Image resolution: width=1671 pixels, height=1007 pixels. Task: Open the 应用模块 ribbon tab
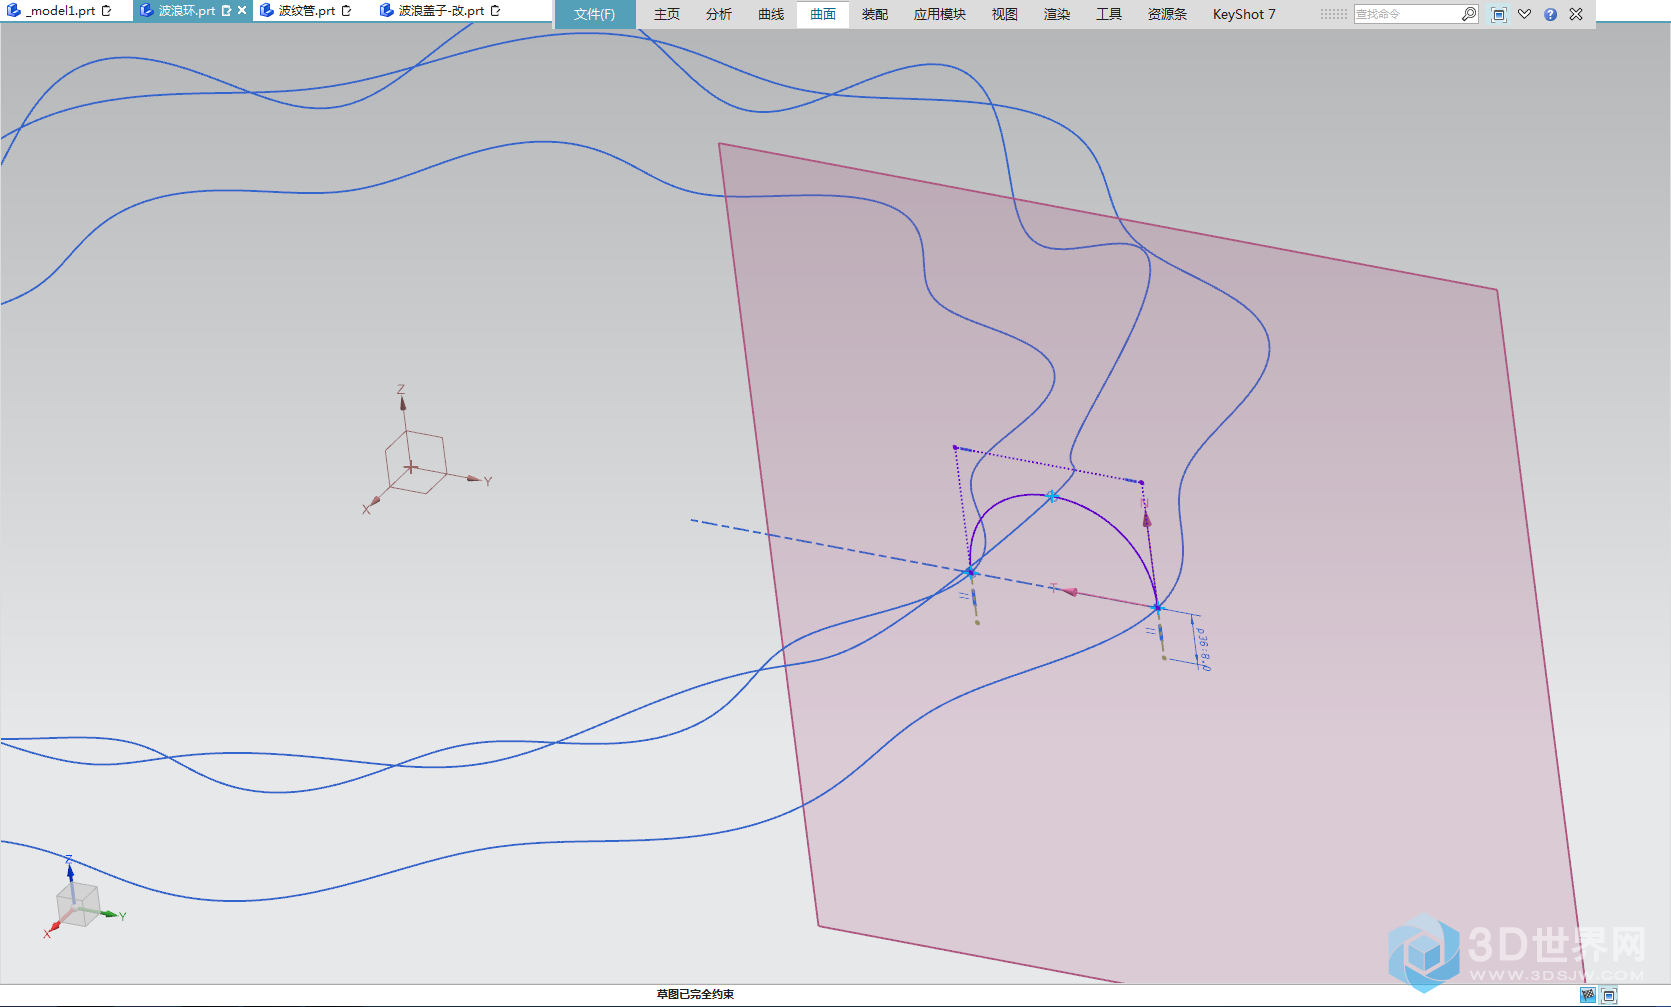point(940,14)
